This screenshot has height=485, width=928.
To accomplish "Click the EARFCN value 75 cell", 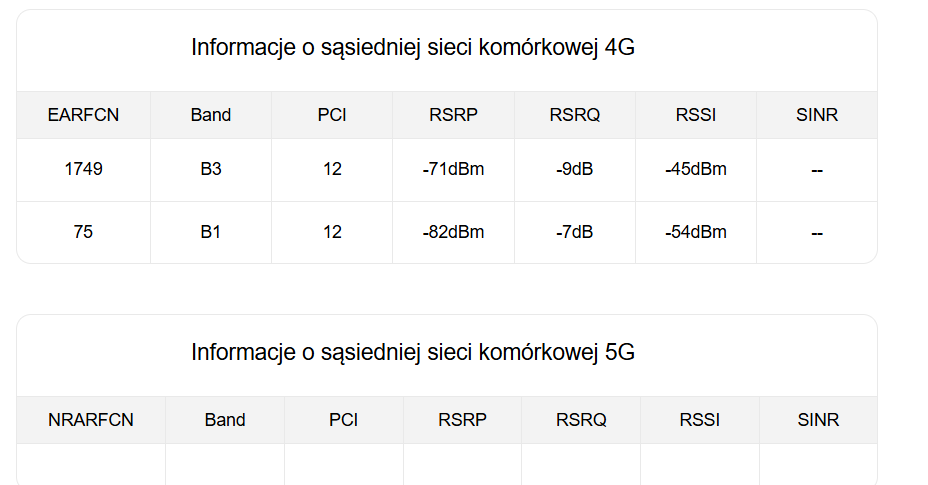I will coord(83,232).
